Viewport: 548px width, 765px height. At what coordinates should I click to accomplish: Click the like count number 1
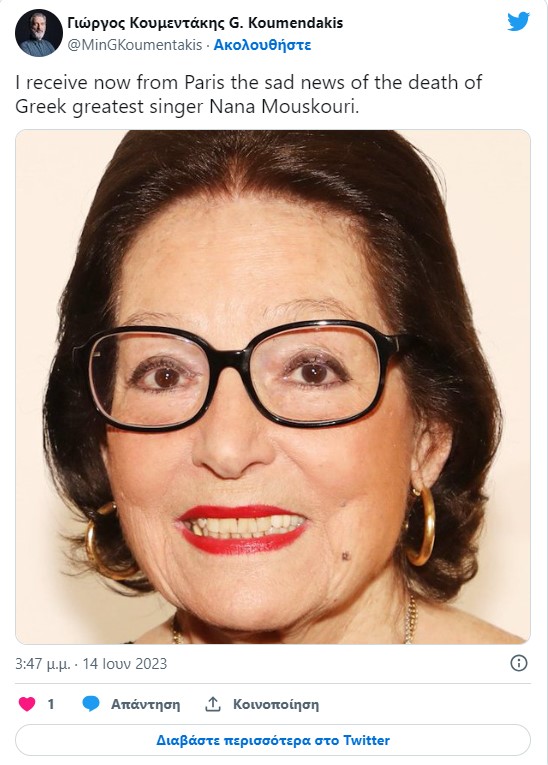pyautogui.click(x=50, y=704)
